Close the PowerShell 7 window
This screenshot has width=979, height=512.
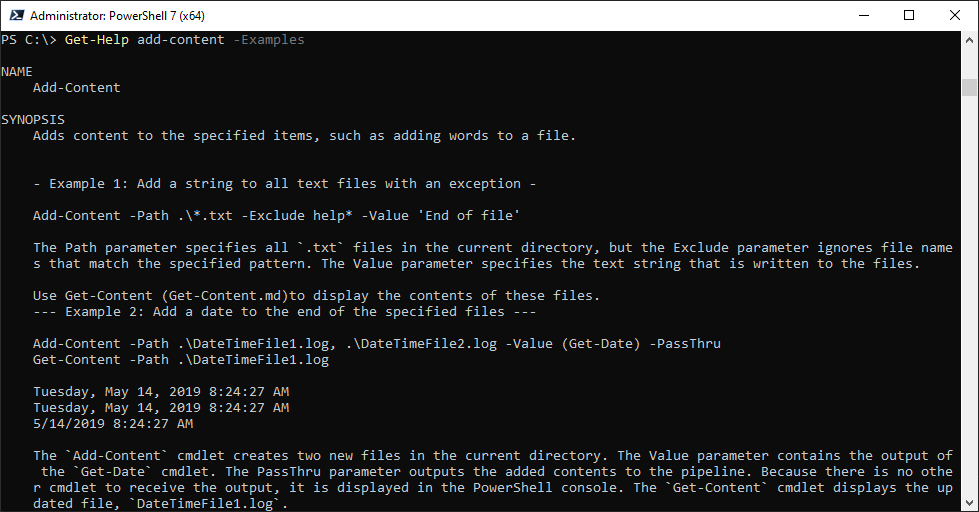(954, 15)
